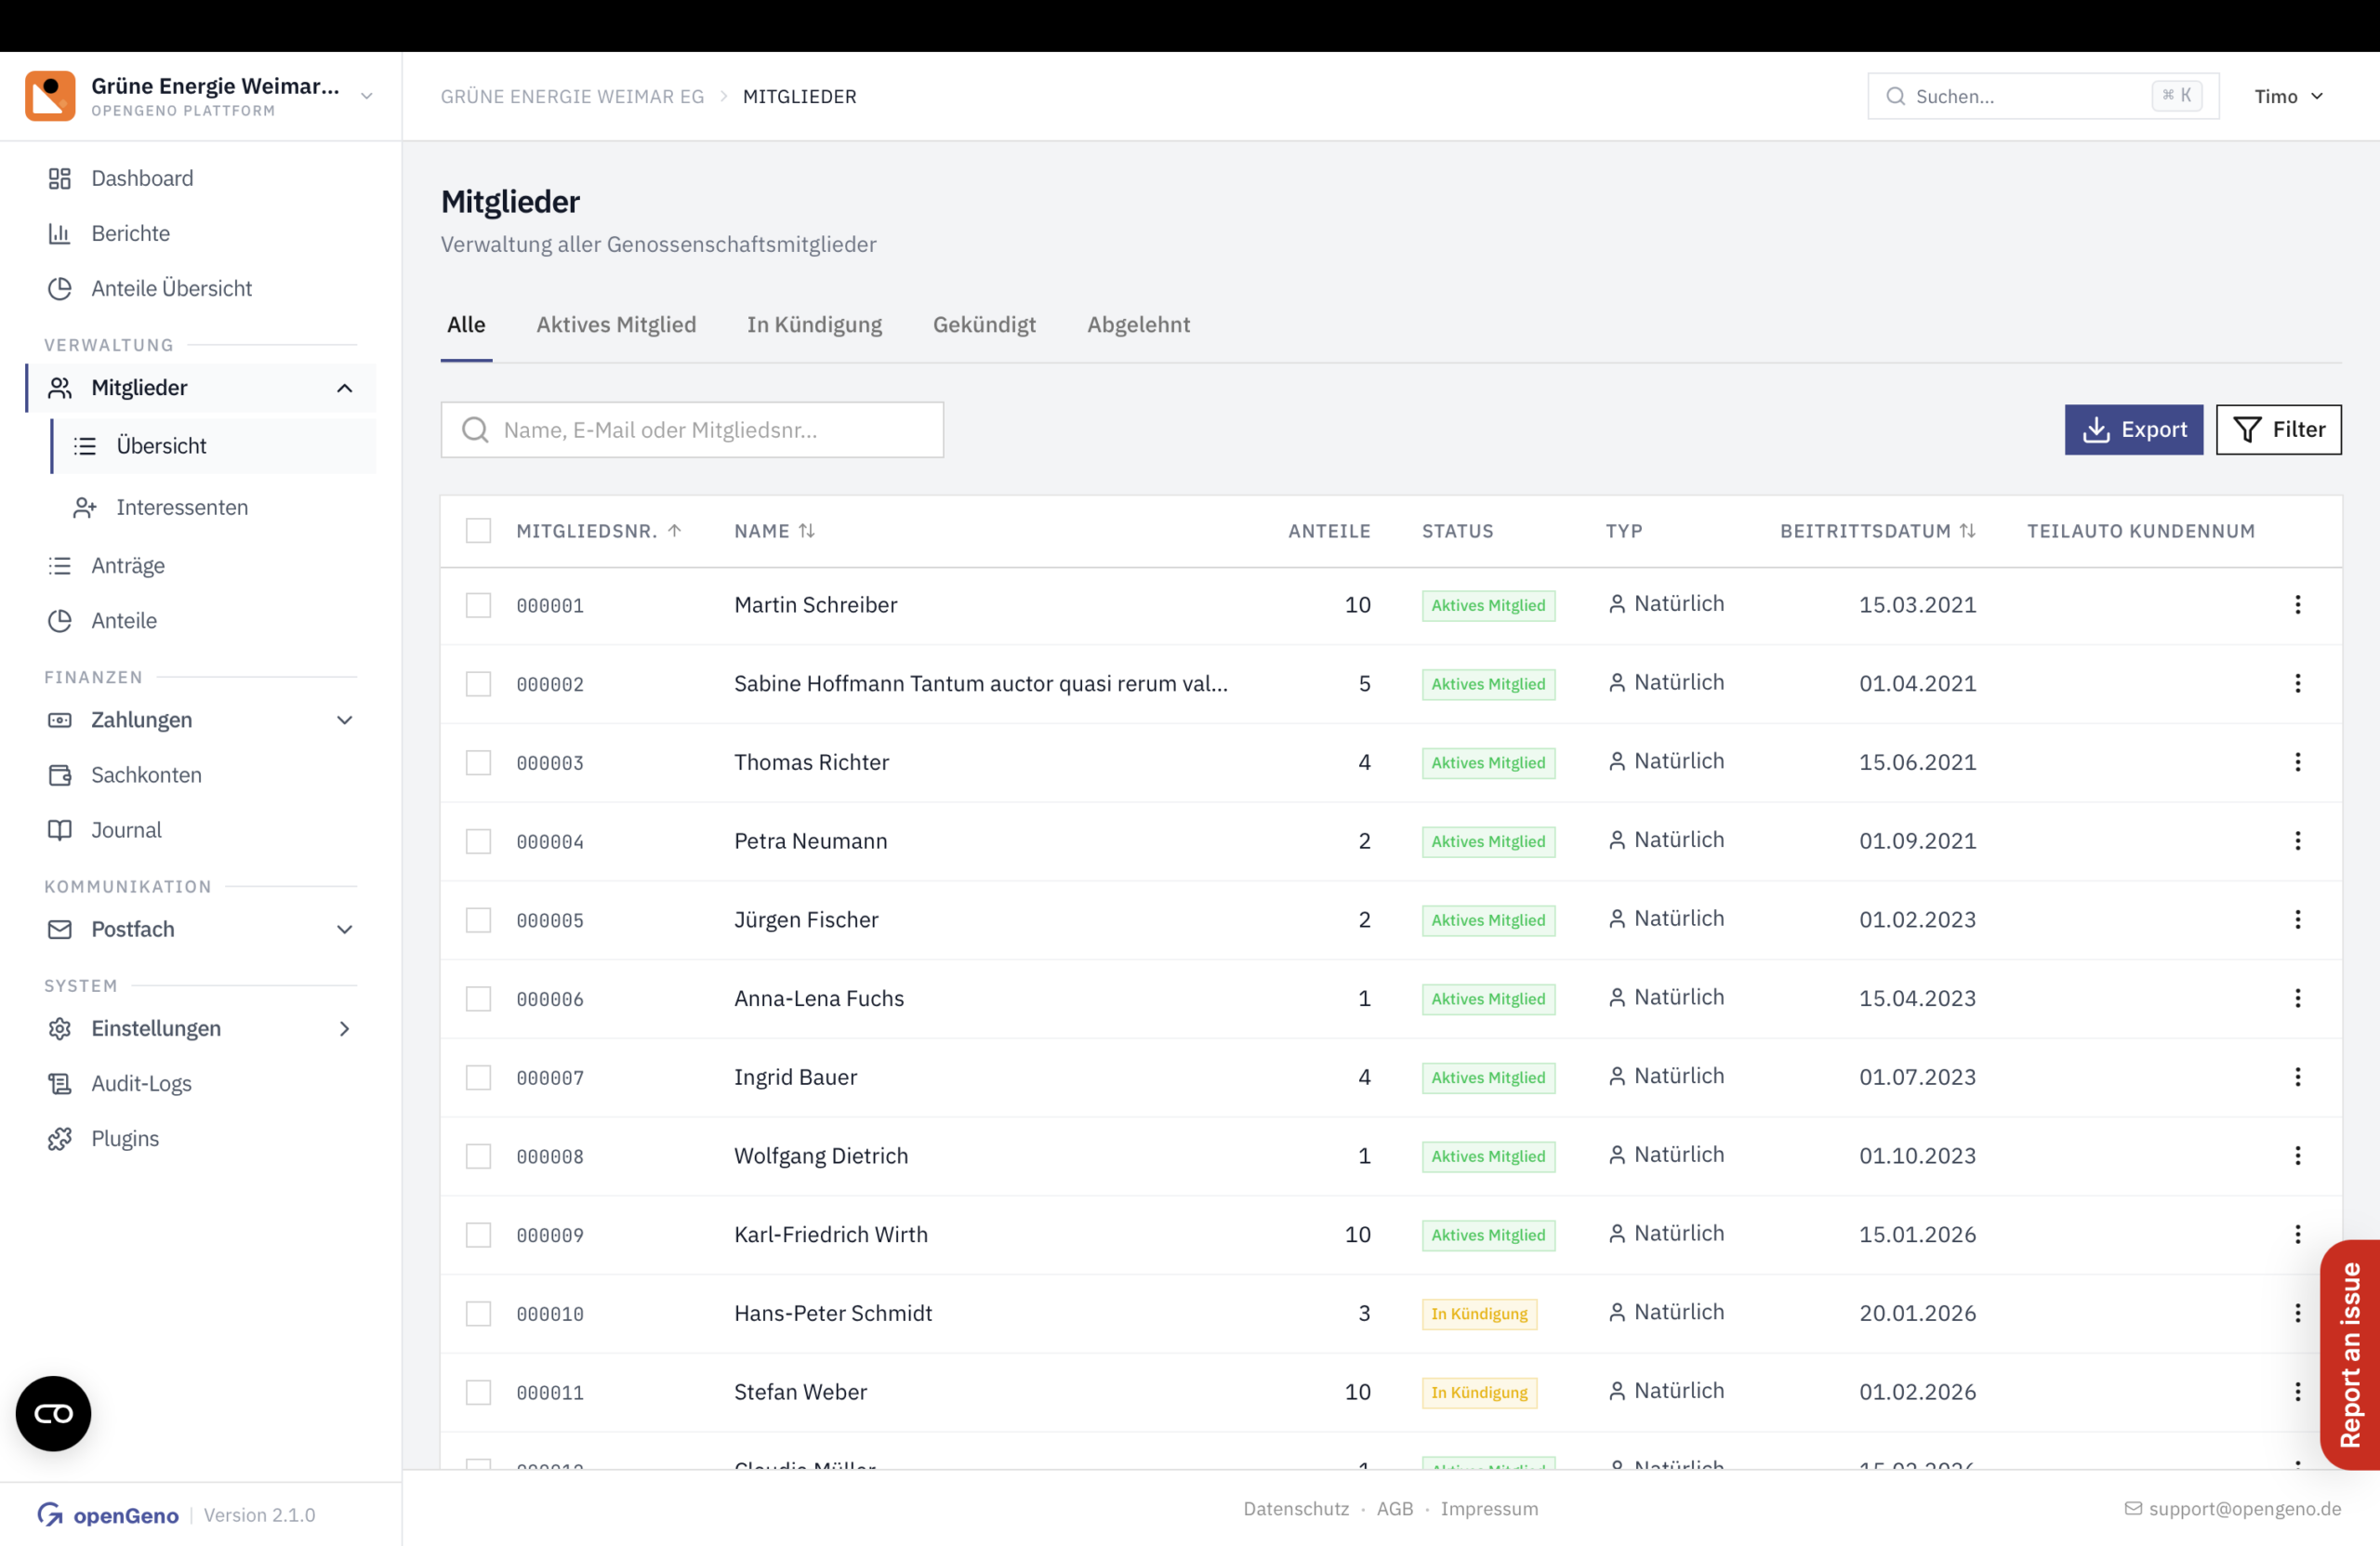Open Sachkonten wallet icon
This screenshot has height=1546, width=2380.
coord(60,775)
